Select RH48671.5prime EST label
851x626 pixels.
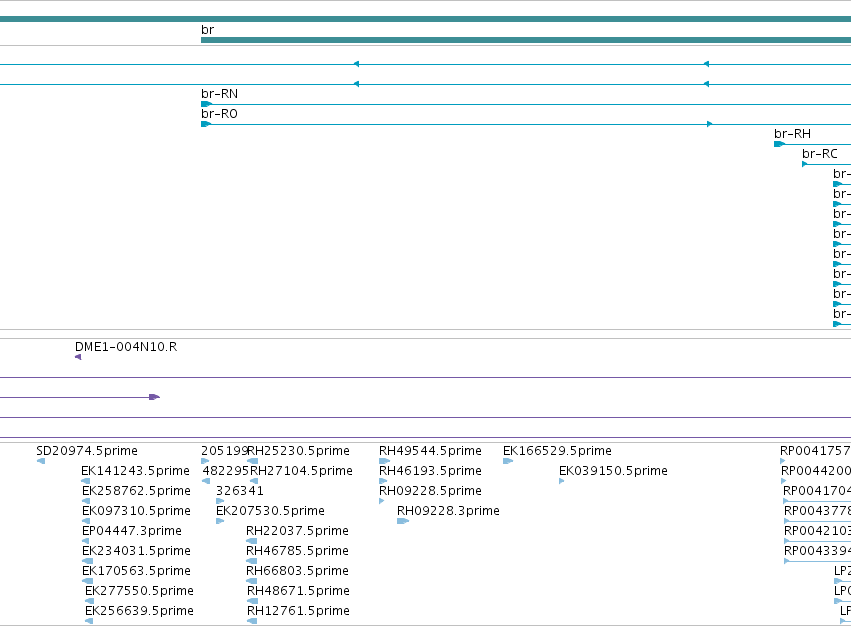(x=298, y=591)
